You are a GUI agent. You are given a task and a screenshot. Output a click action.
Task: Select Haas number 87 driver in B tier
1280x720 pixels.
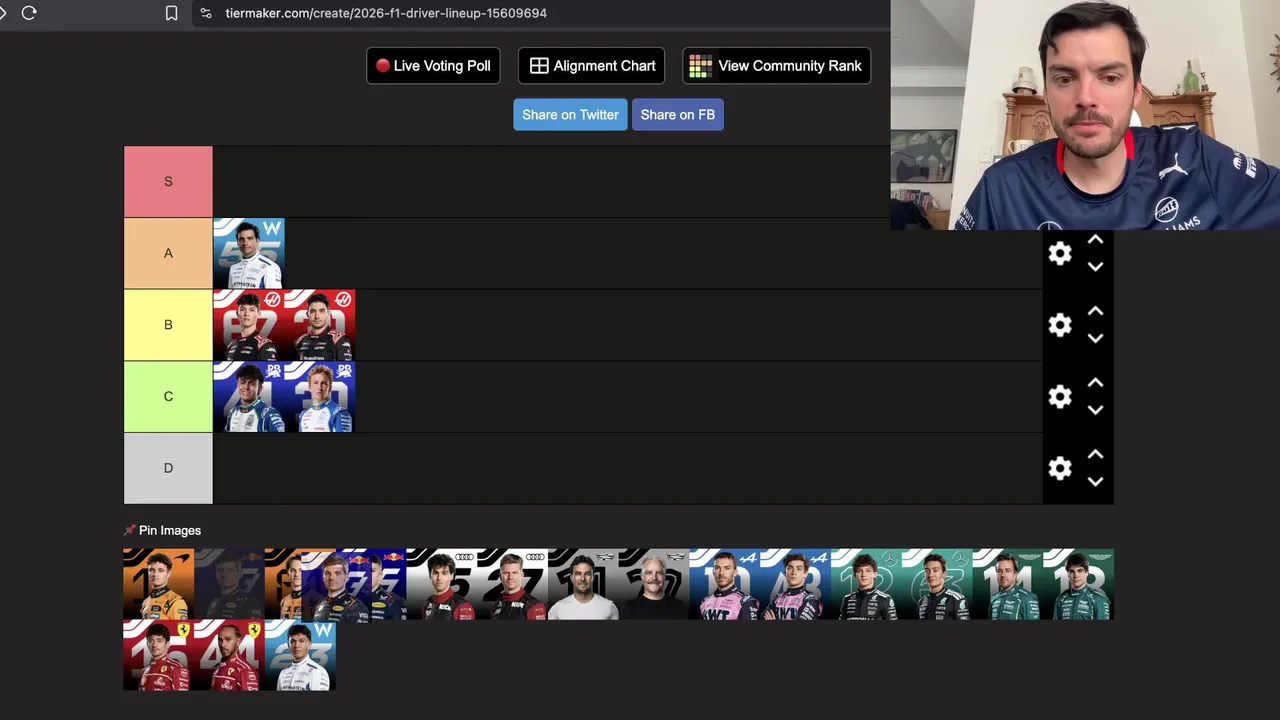249,325
